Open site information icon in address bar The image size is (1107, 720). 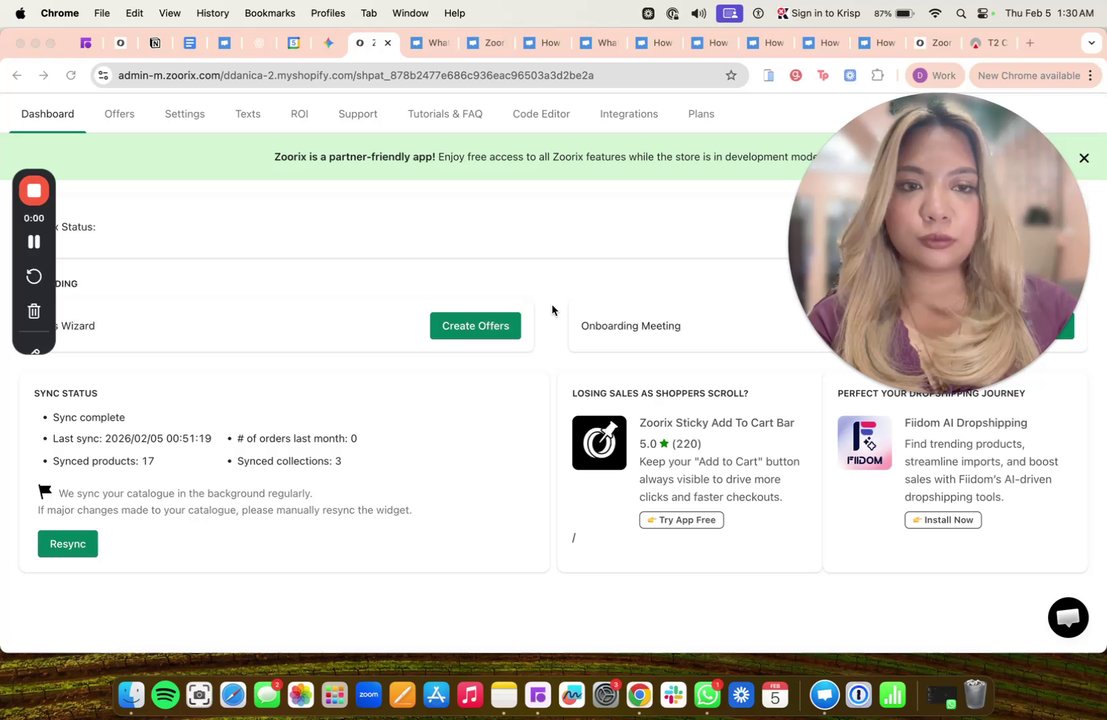click(x=103, y=75)
